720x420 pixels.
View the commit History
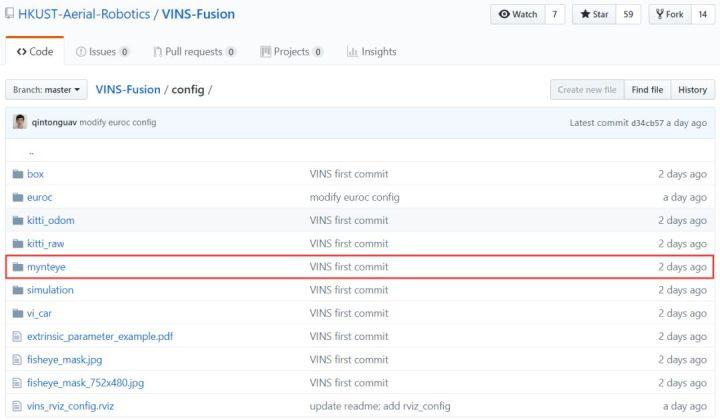point(692,90)
